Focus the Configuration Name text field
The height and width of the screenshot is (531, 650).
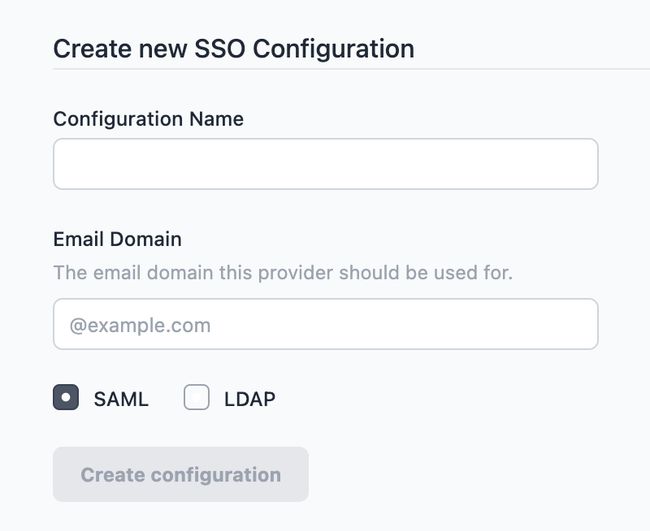(325, 164)
